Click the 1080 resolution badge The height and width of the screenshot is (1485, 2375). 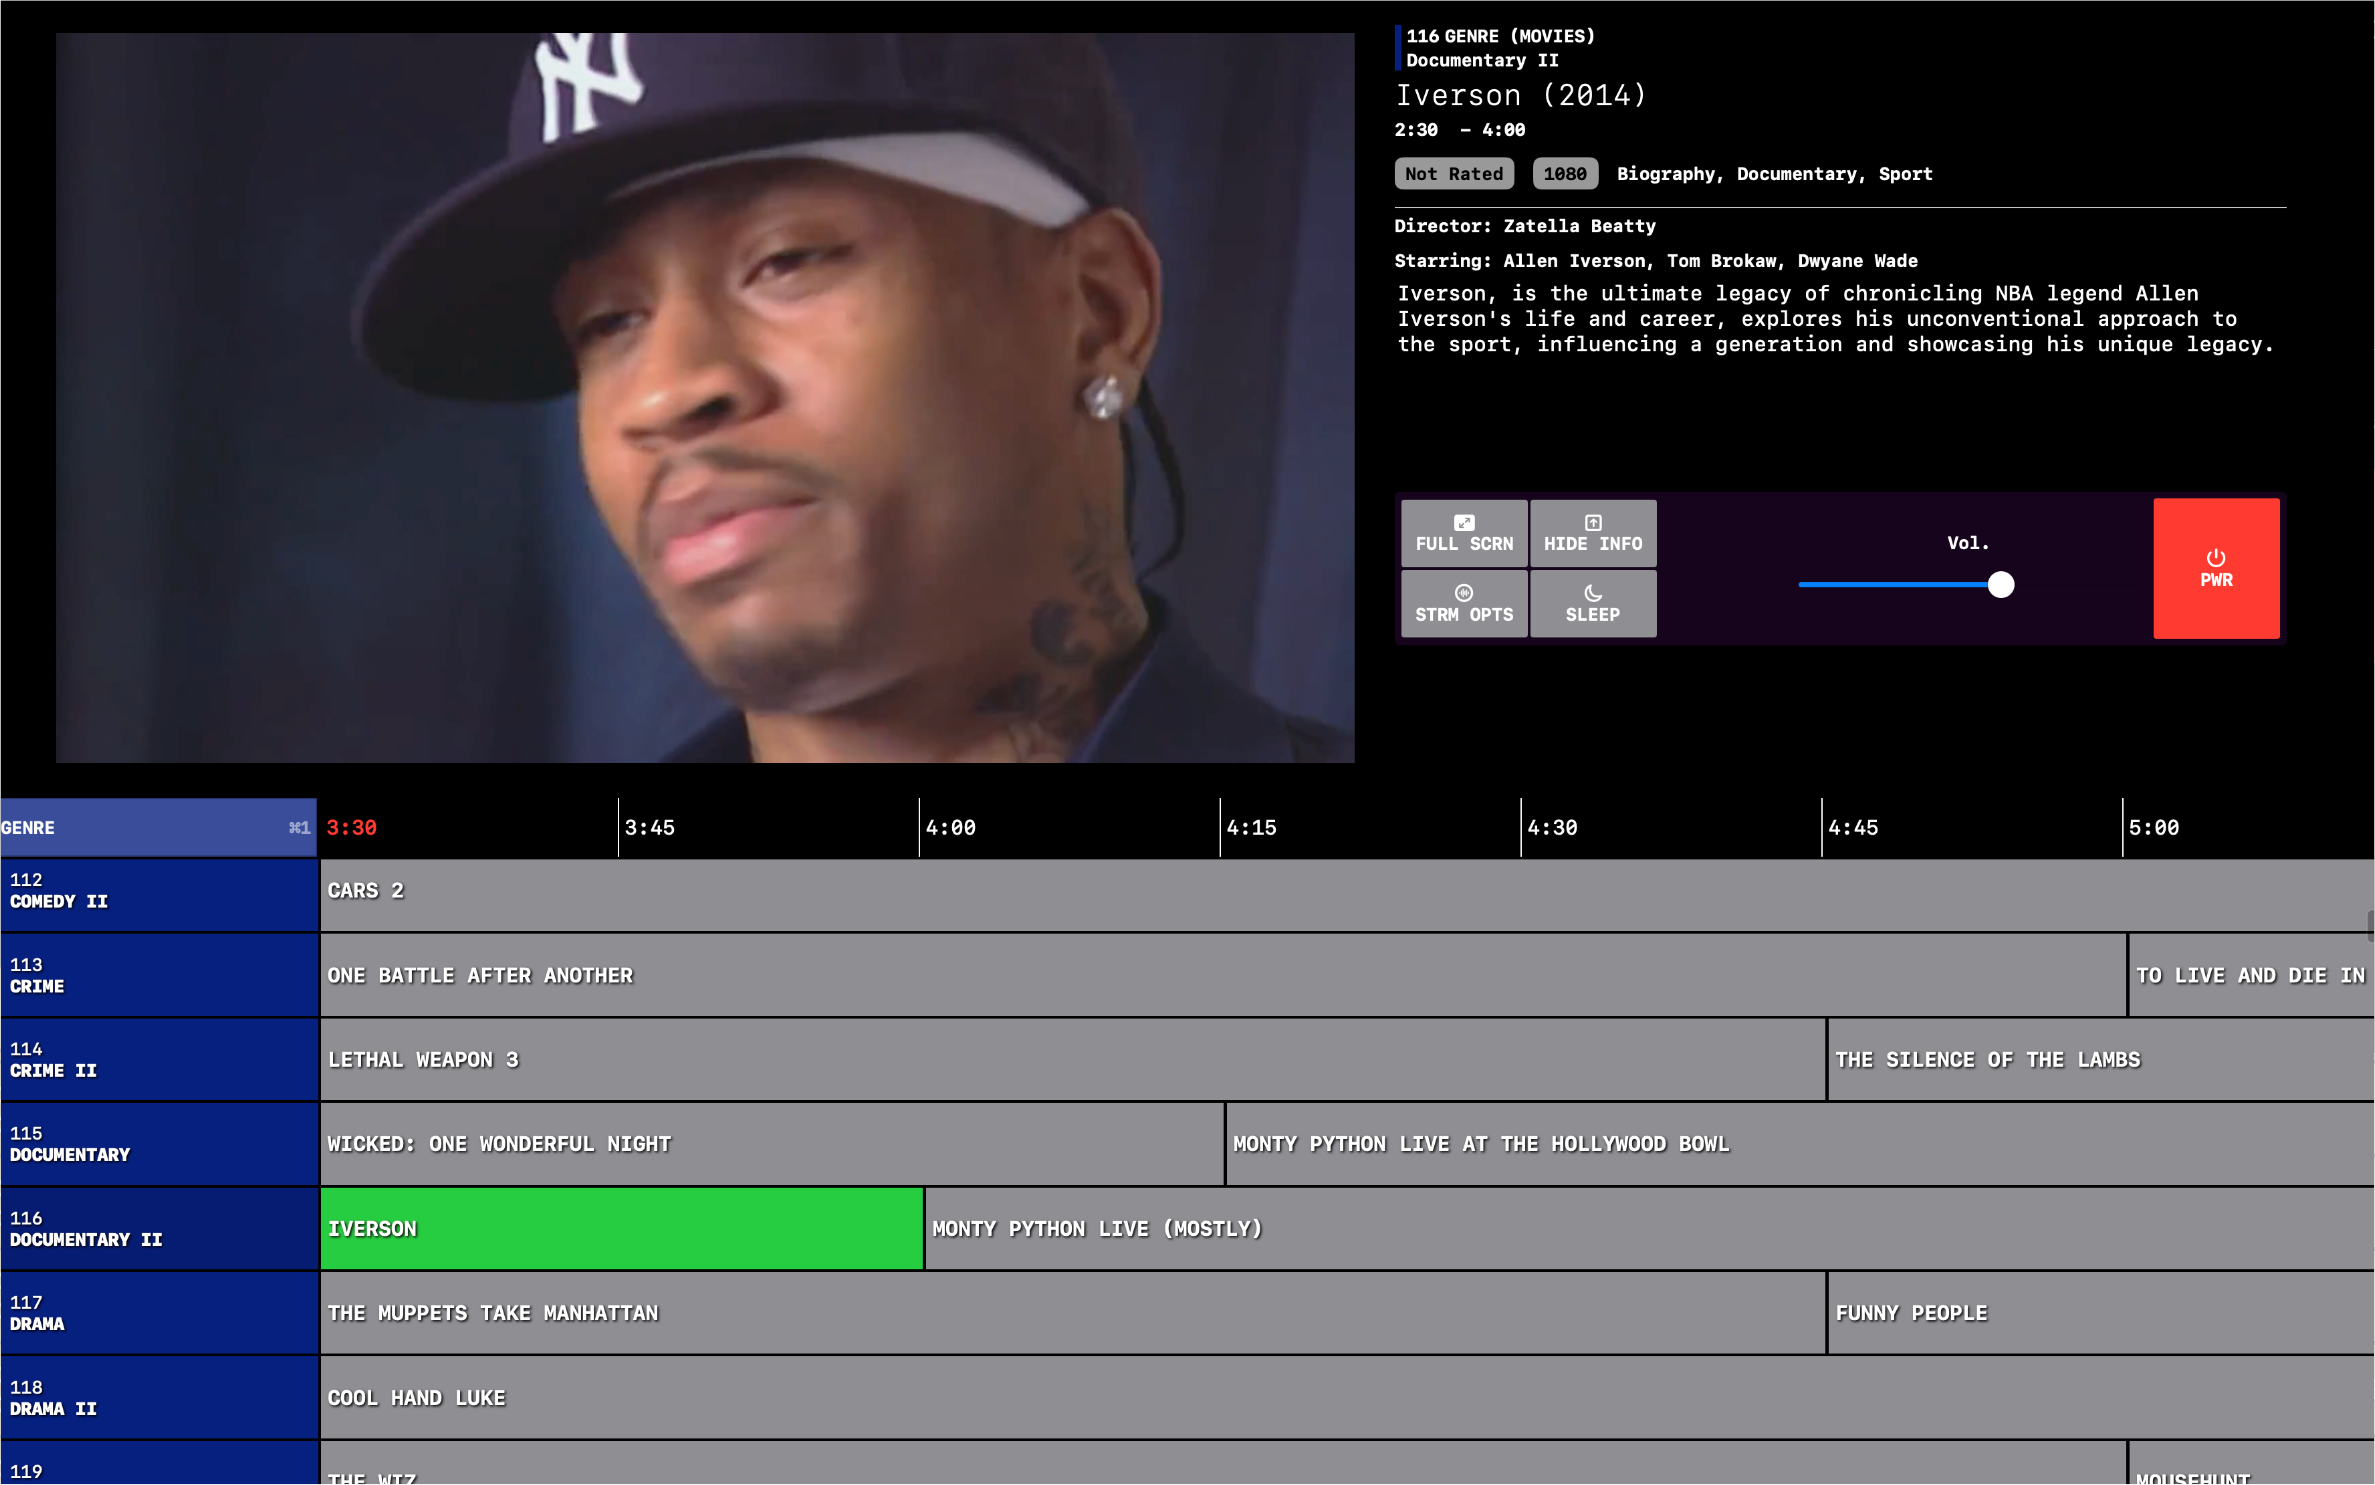point(1565,174)
